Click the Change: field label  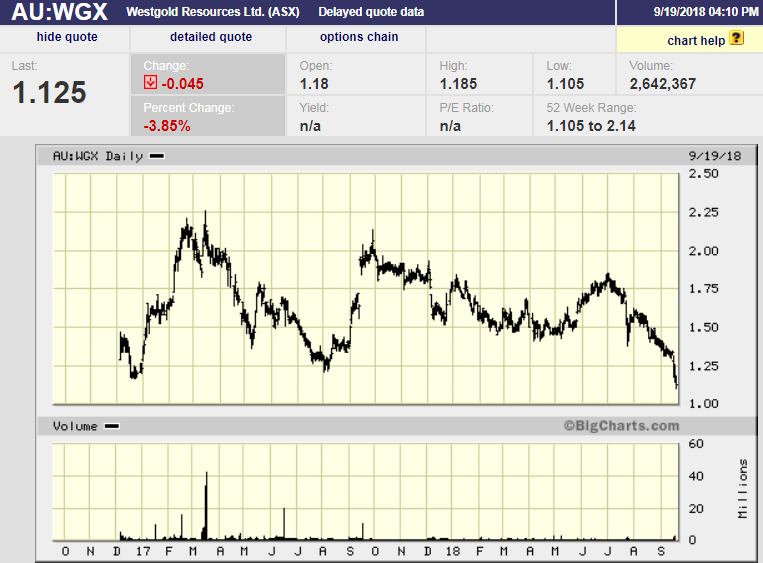[166, 66]
